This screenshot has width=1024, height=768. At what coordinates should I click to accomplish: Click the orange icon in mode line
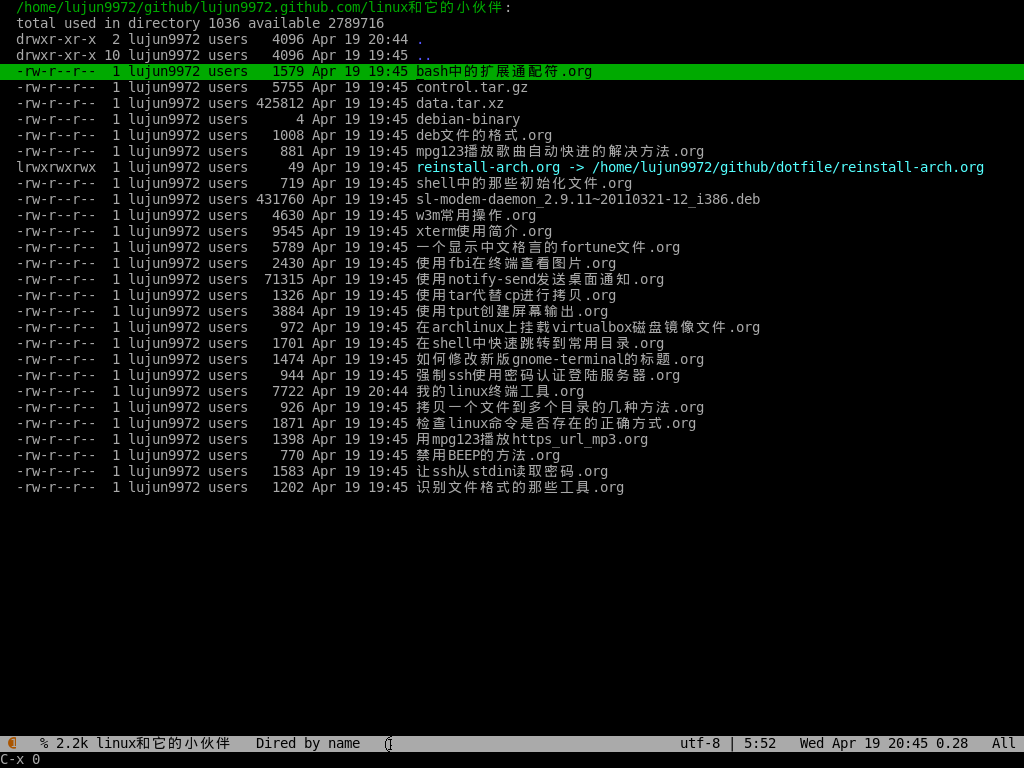(12, 743)
